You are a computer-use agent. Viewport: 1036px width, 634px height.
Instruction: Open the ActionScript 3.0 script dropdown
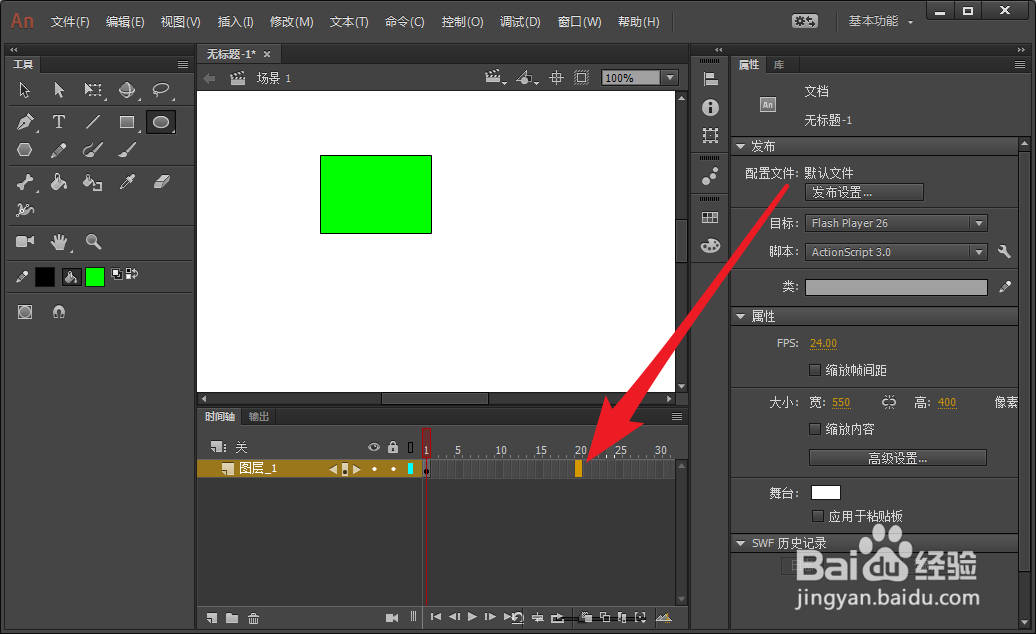pyautogui.click(x=978, y=252)
